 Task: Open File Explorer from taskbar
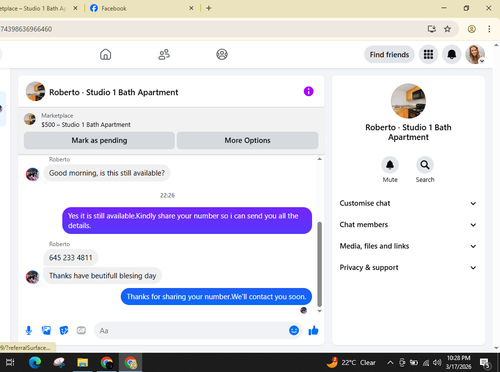pos(82,362)
